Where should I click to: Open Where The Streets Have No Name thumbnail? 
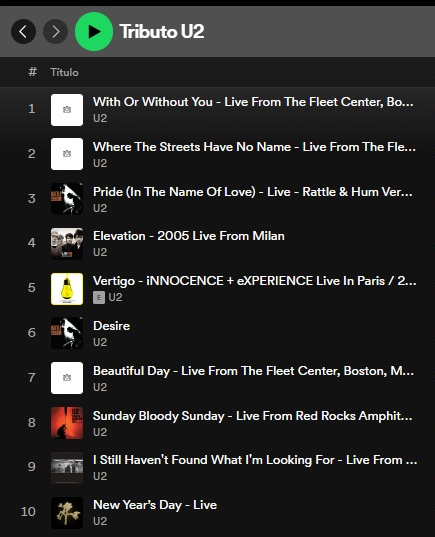67,154
